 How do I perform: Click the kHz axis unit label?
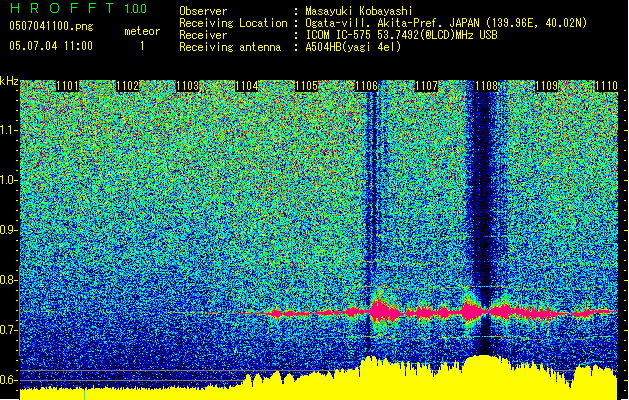click(9, 81)
